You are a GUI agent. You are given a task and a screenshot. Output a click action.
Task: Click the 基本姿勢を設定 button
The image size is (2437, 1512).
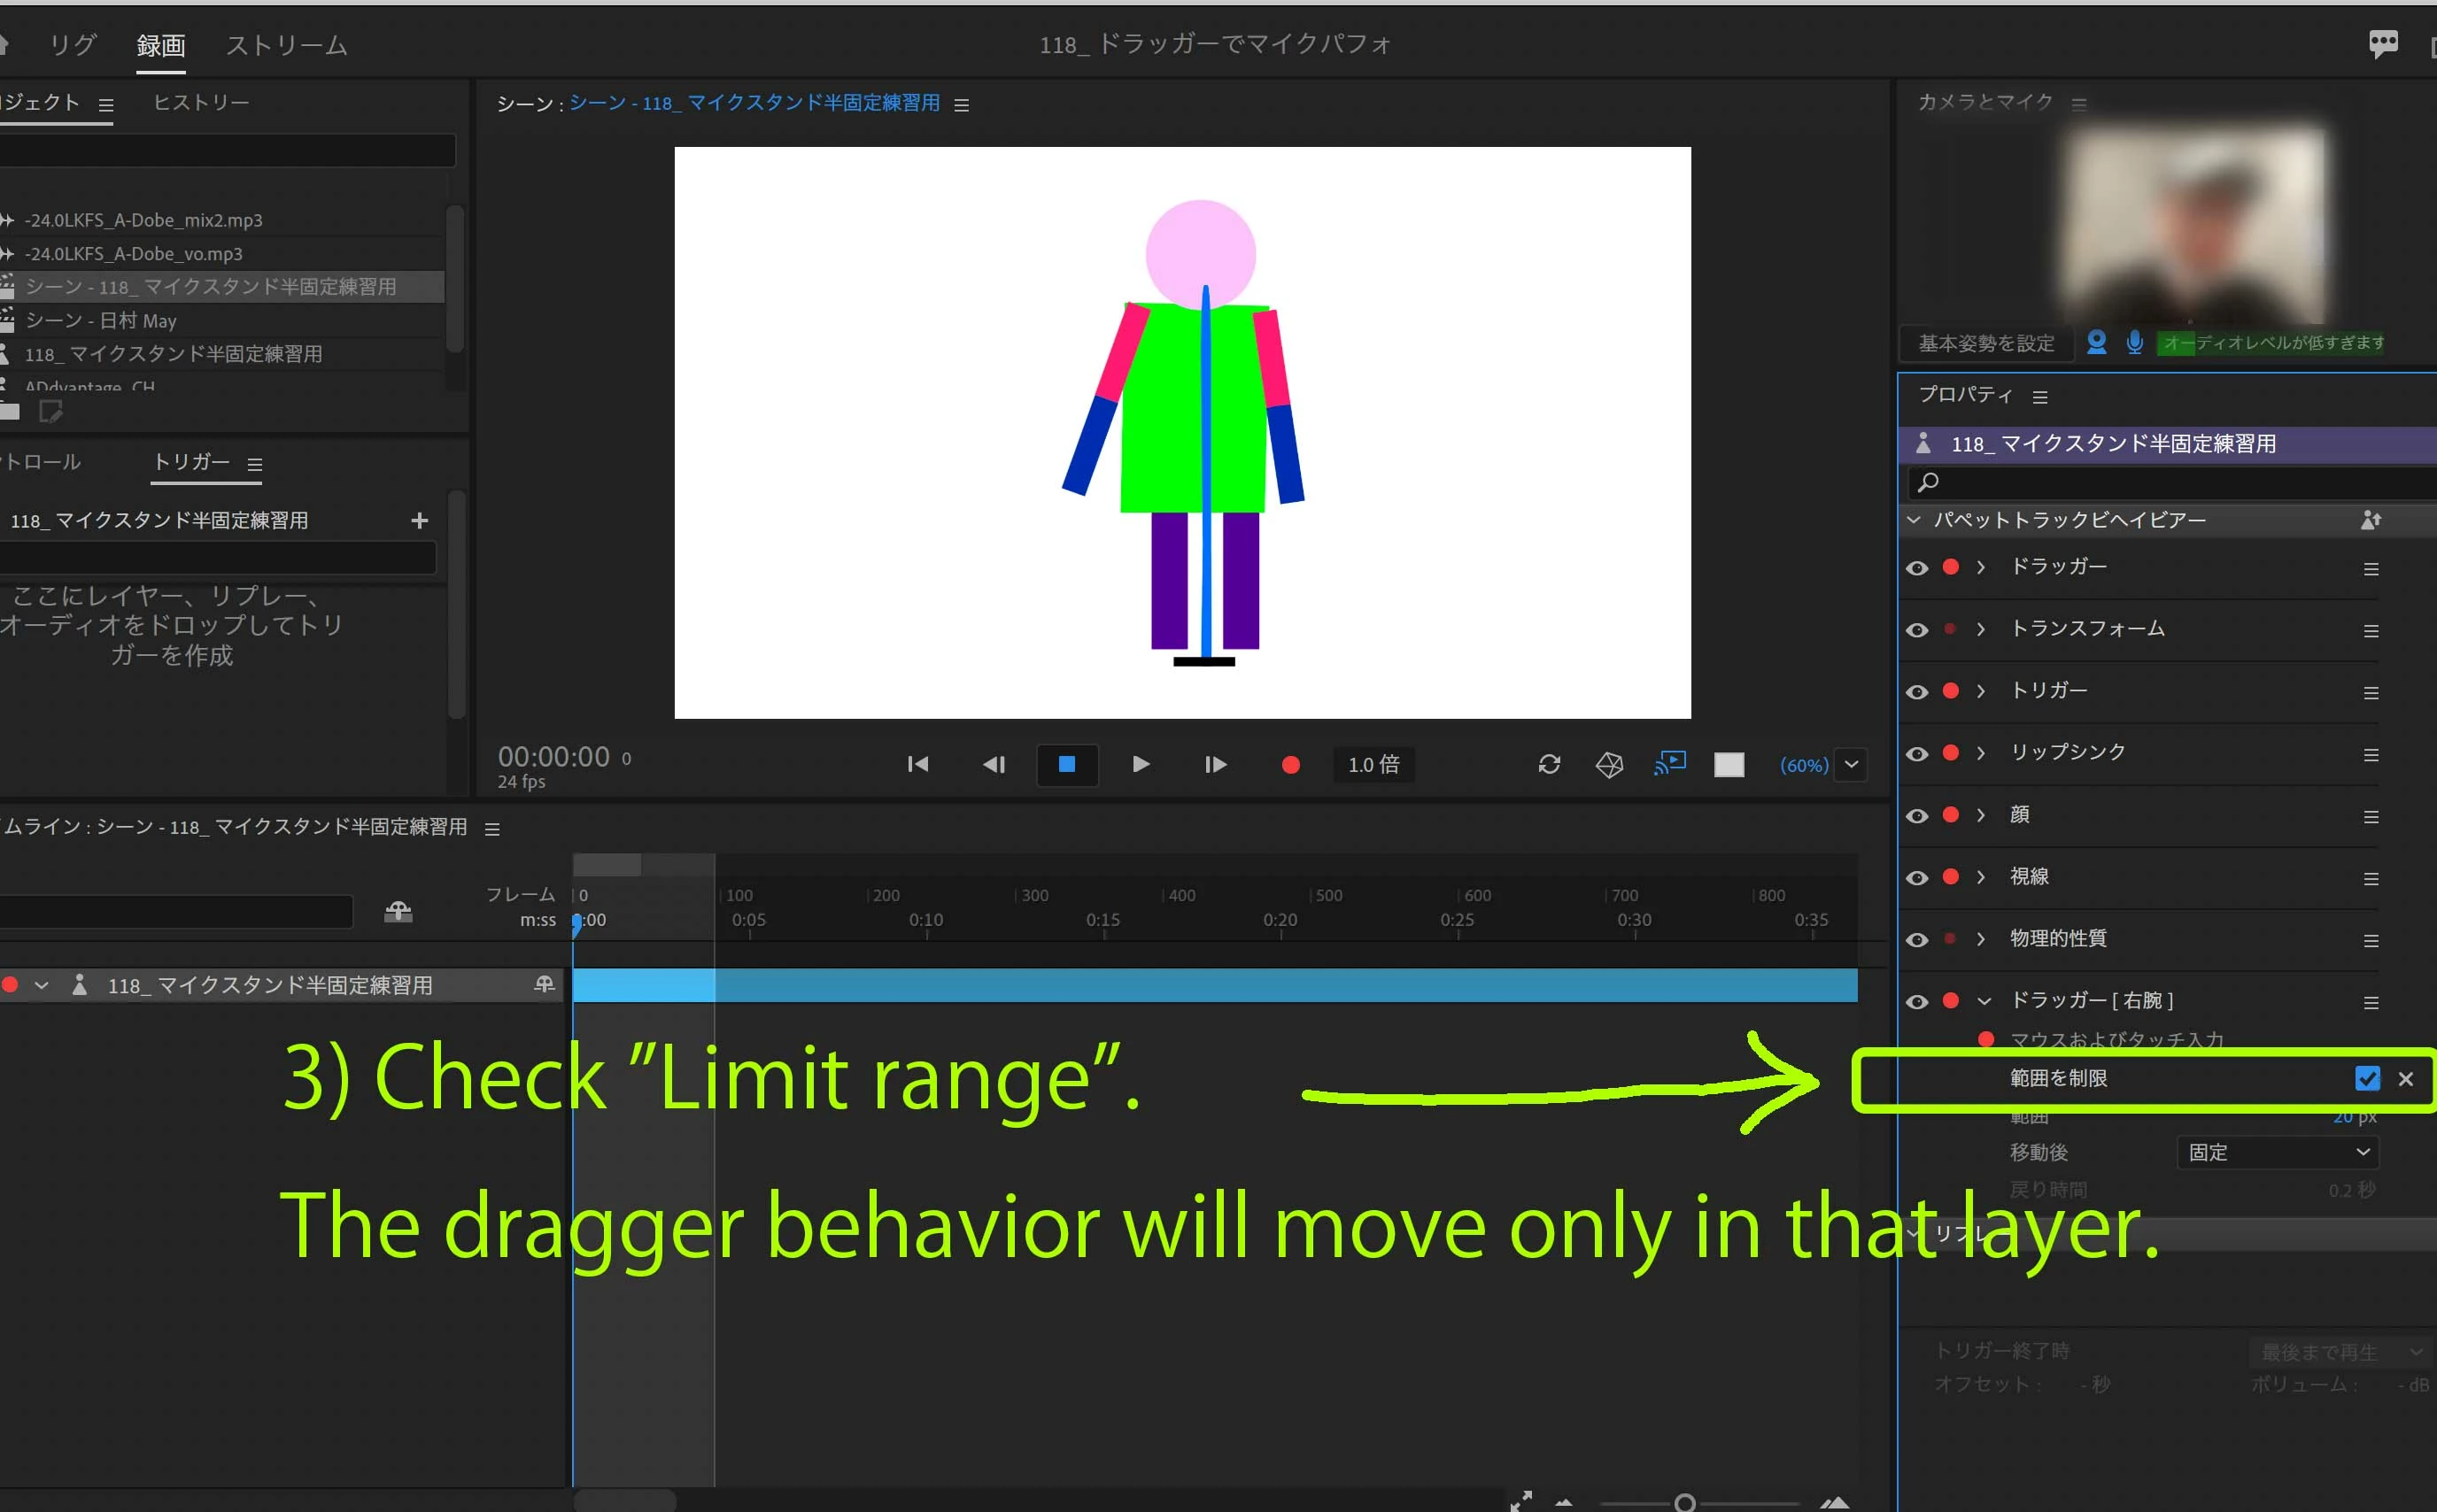[1985, 344]
